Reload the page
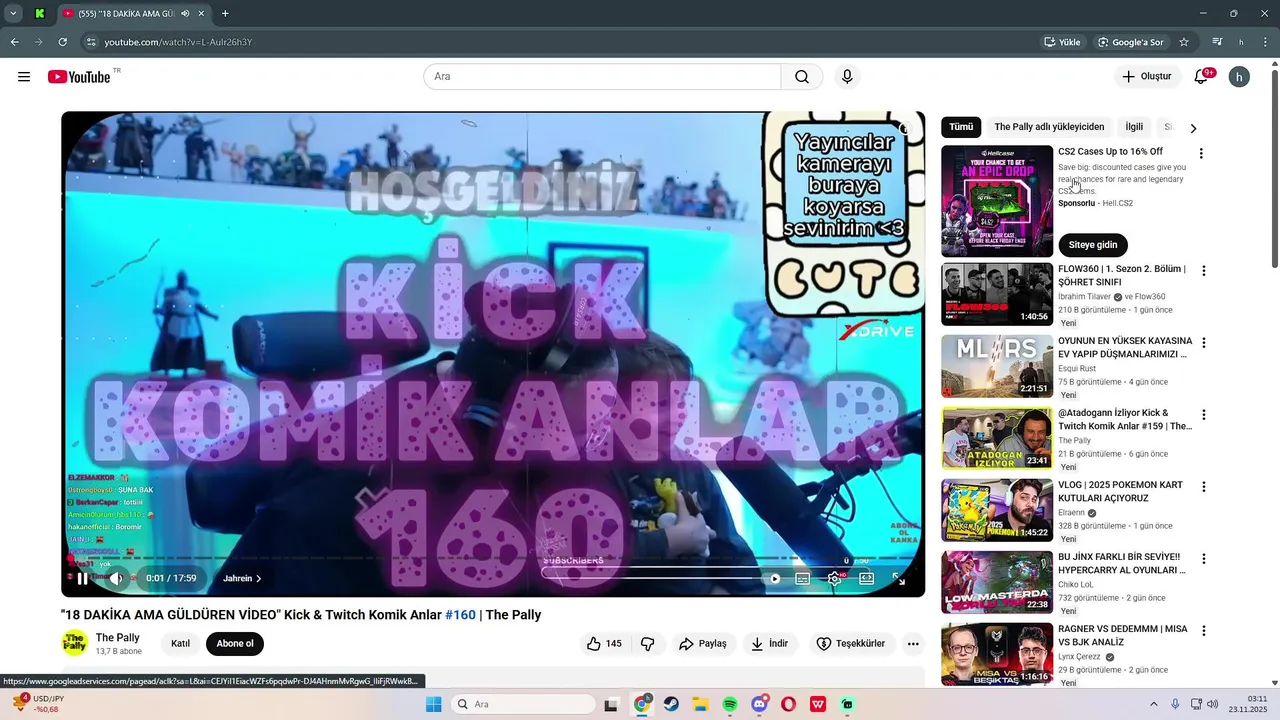The image size is (1280, 720). (62, 42)
